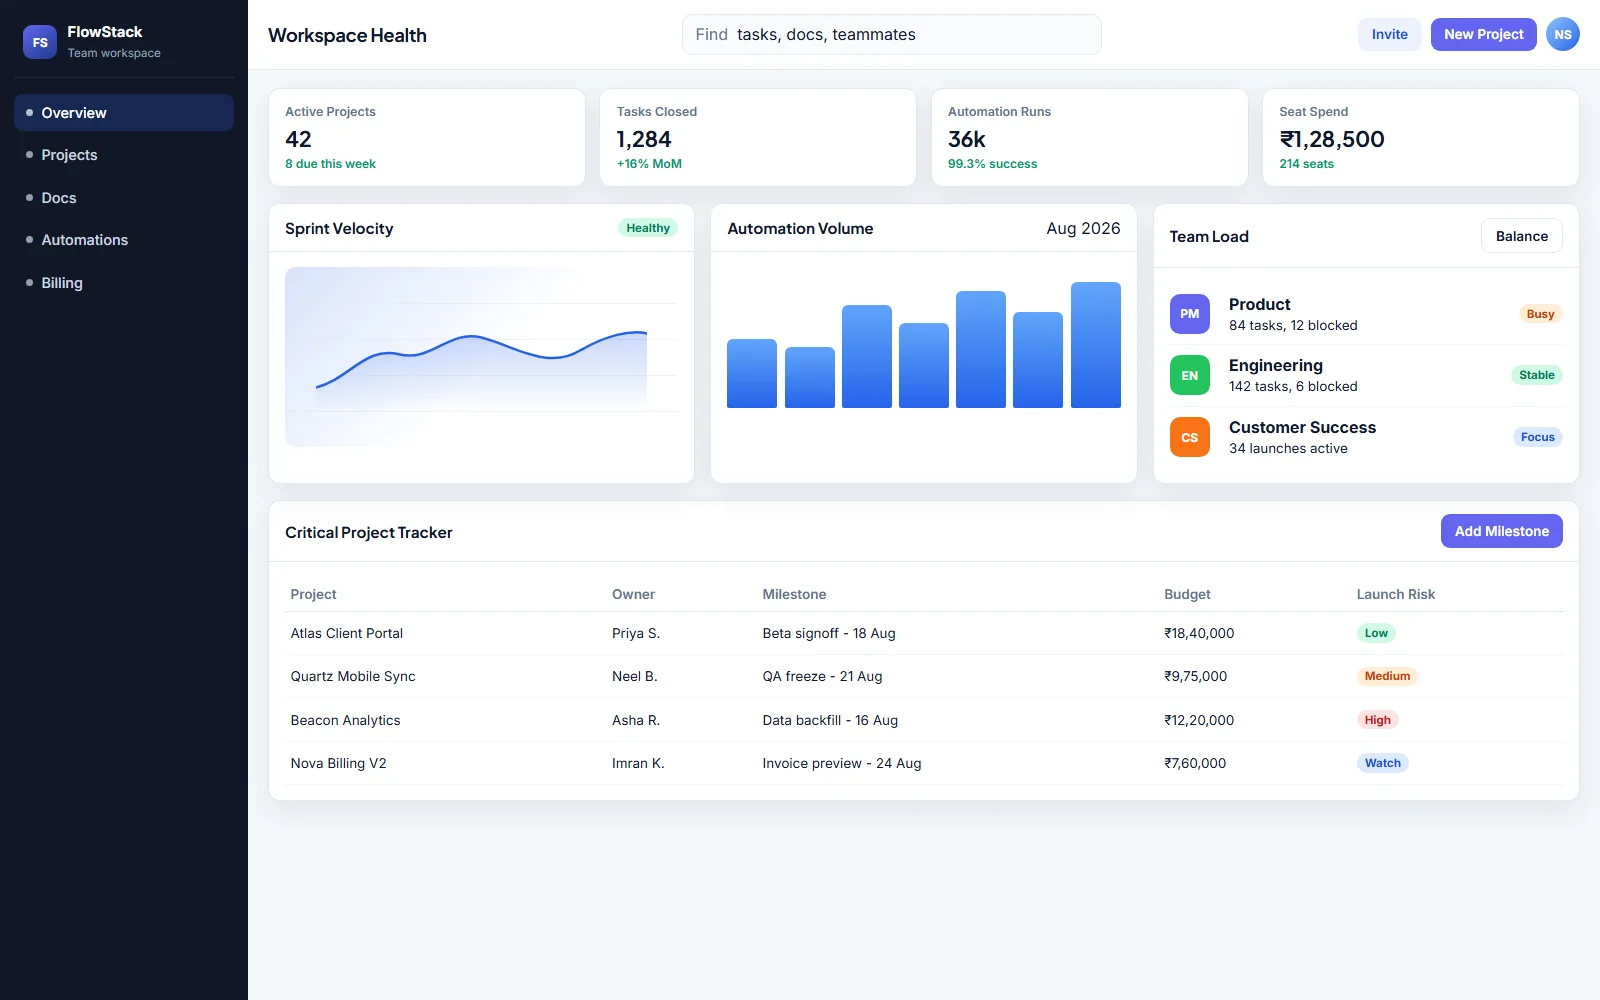Click the Active Projects value 42
The image size is (1600, 1000).
(x=298, y=139)
